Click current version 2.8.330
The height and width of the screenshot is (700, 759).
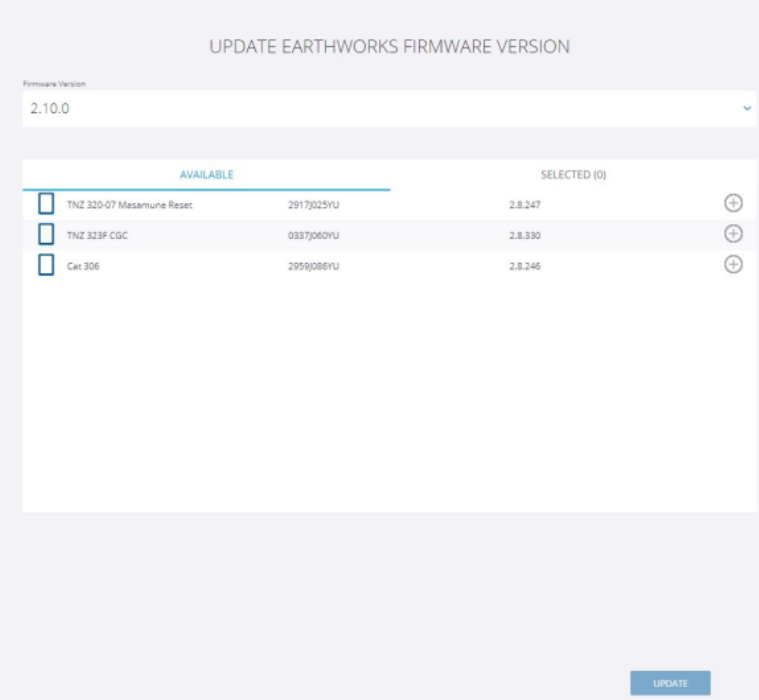525,236
